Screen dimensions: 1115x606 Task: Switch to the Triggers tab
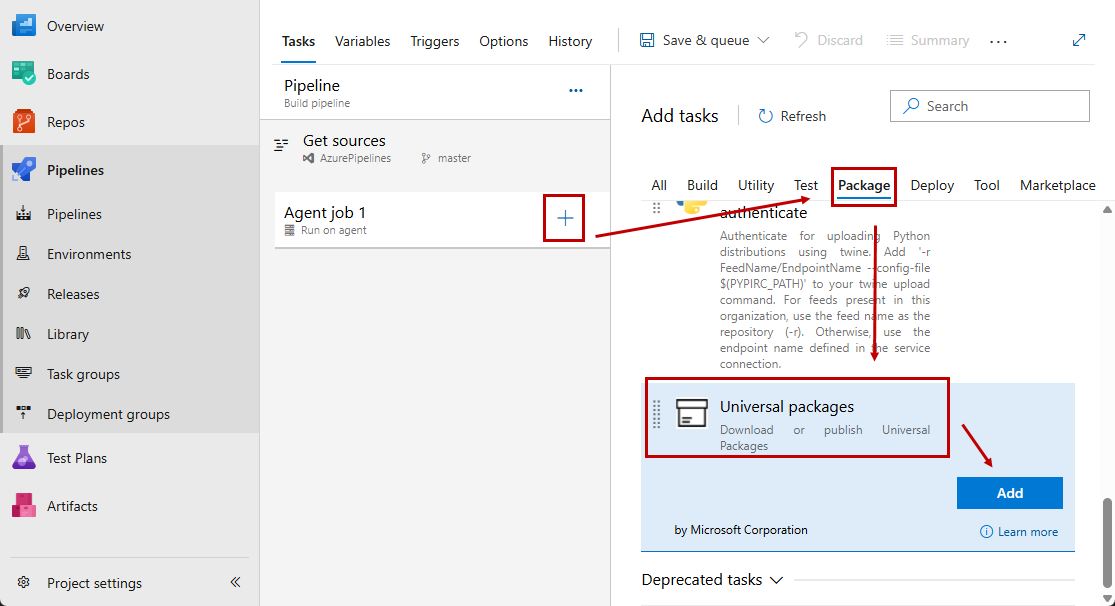coord(434,41)
